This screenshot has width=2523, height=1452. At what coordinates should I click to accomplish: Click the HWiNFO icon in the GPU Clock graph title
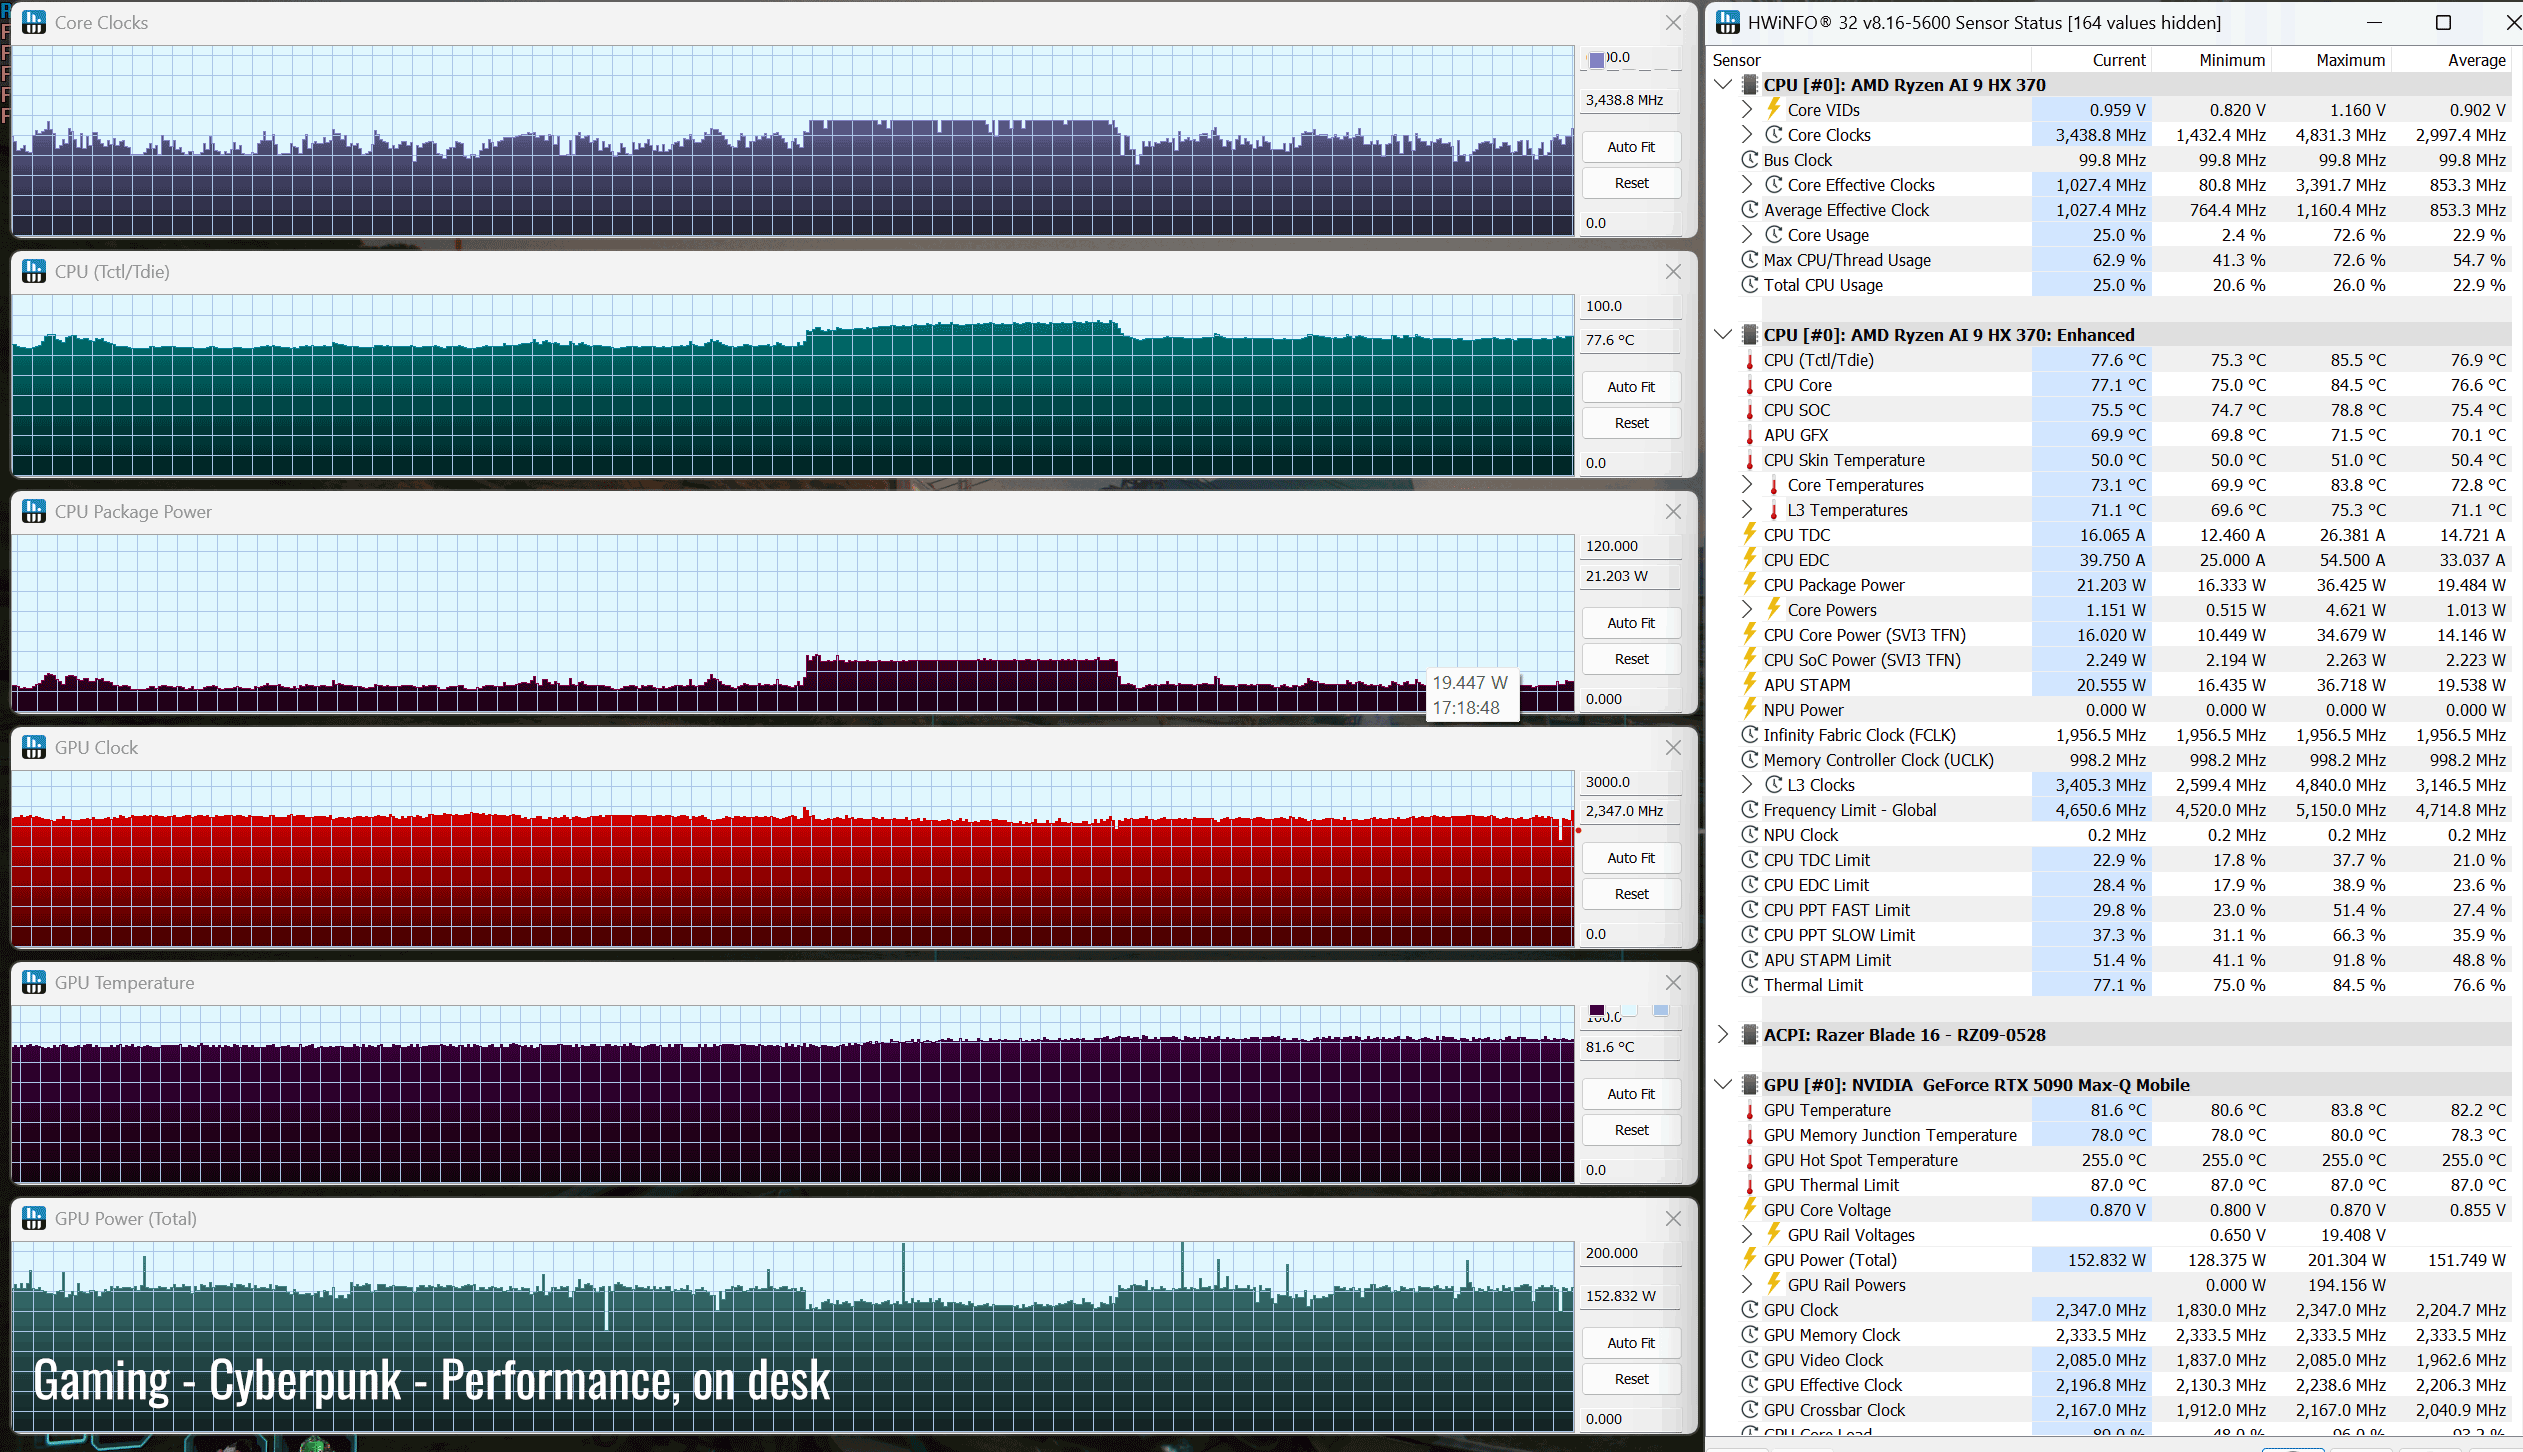coord(34,747)
